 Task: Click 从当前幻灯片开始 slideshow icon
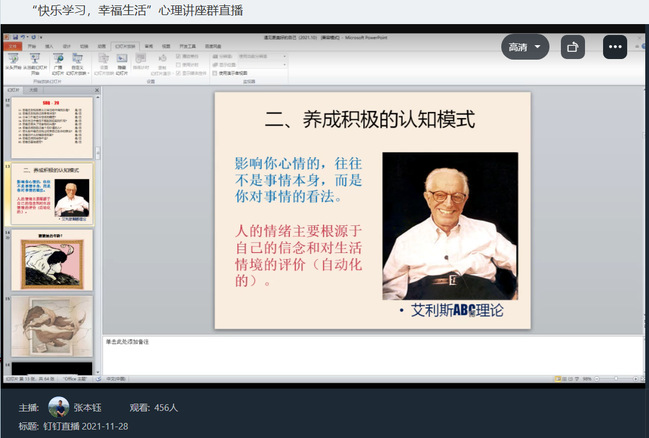tap(34, 62)
